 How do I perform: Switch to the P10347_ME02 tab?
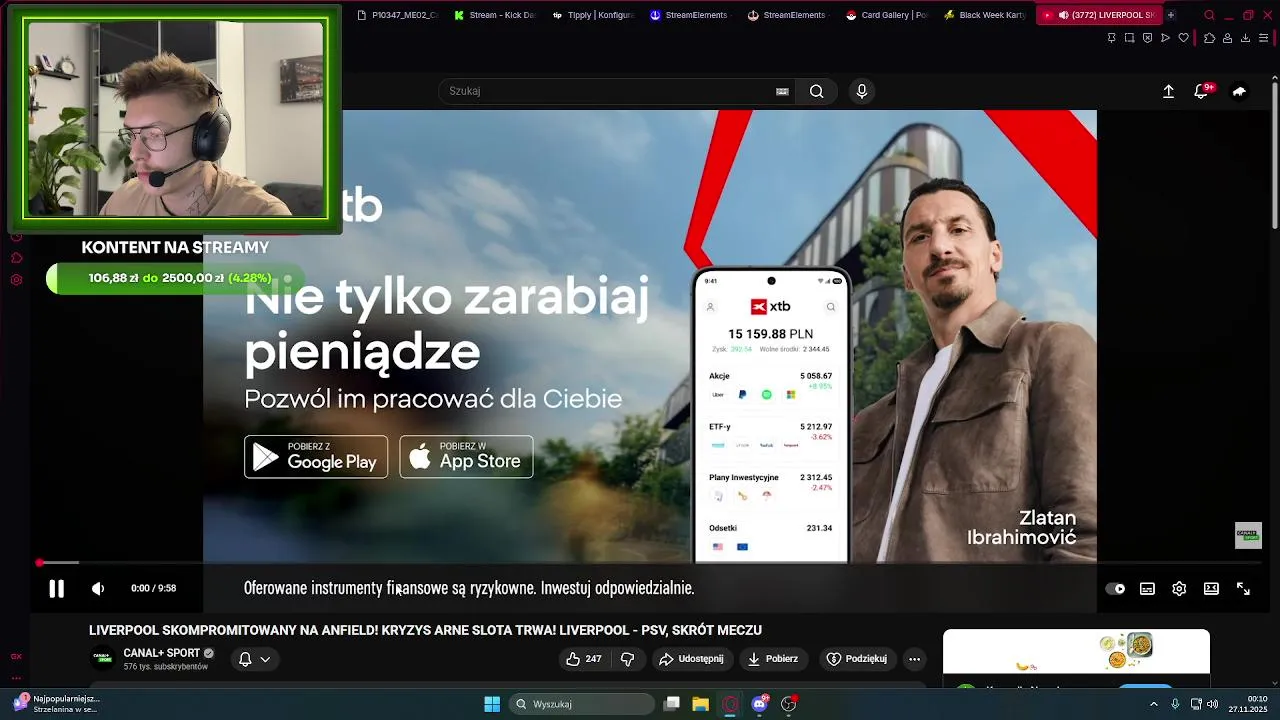[x=397, y=15]
